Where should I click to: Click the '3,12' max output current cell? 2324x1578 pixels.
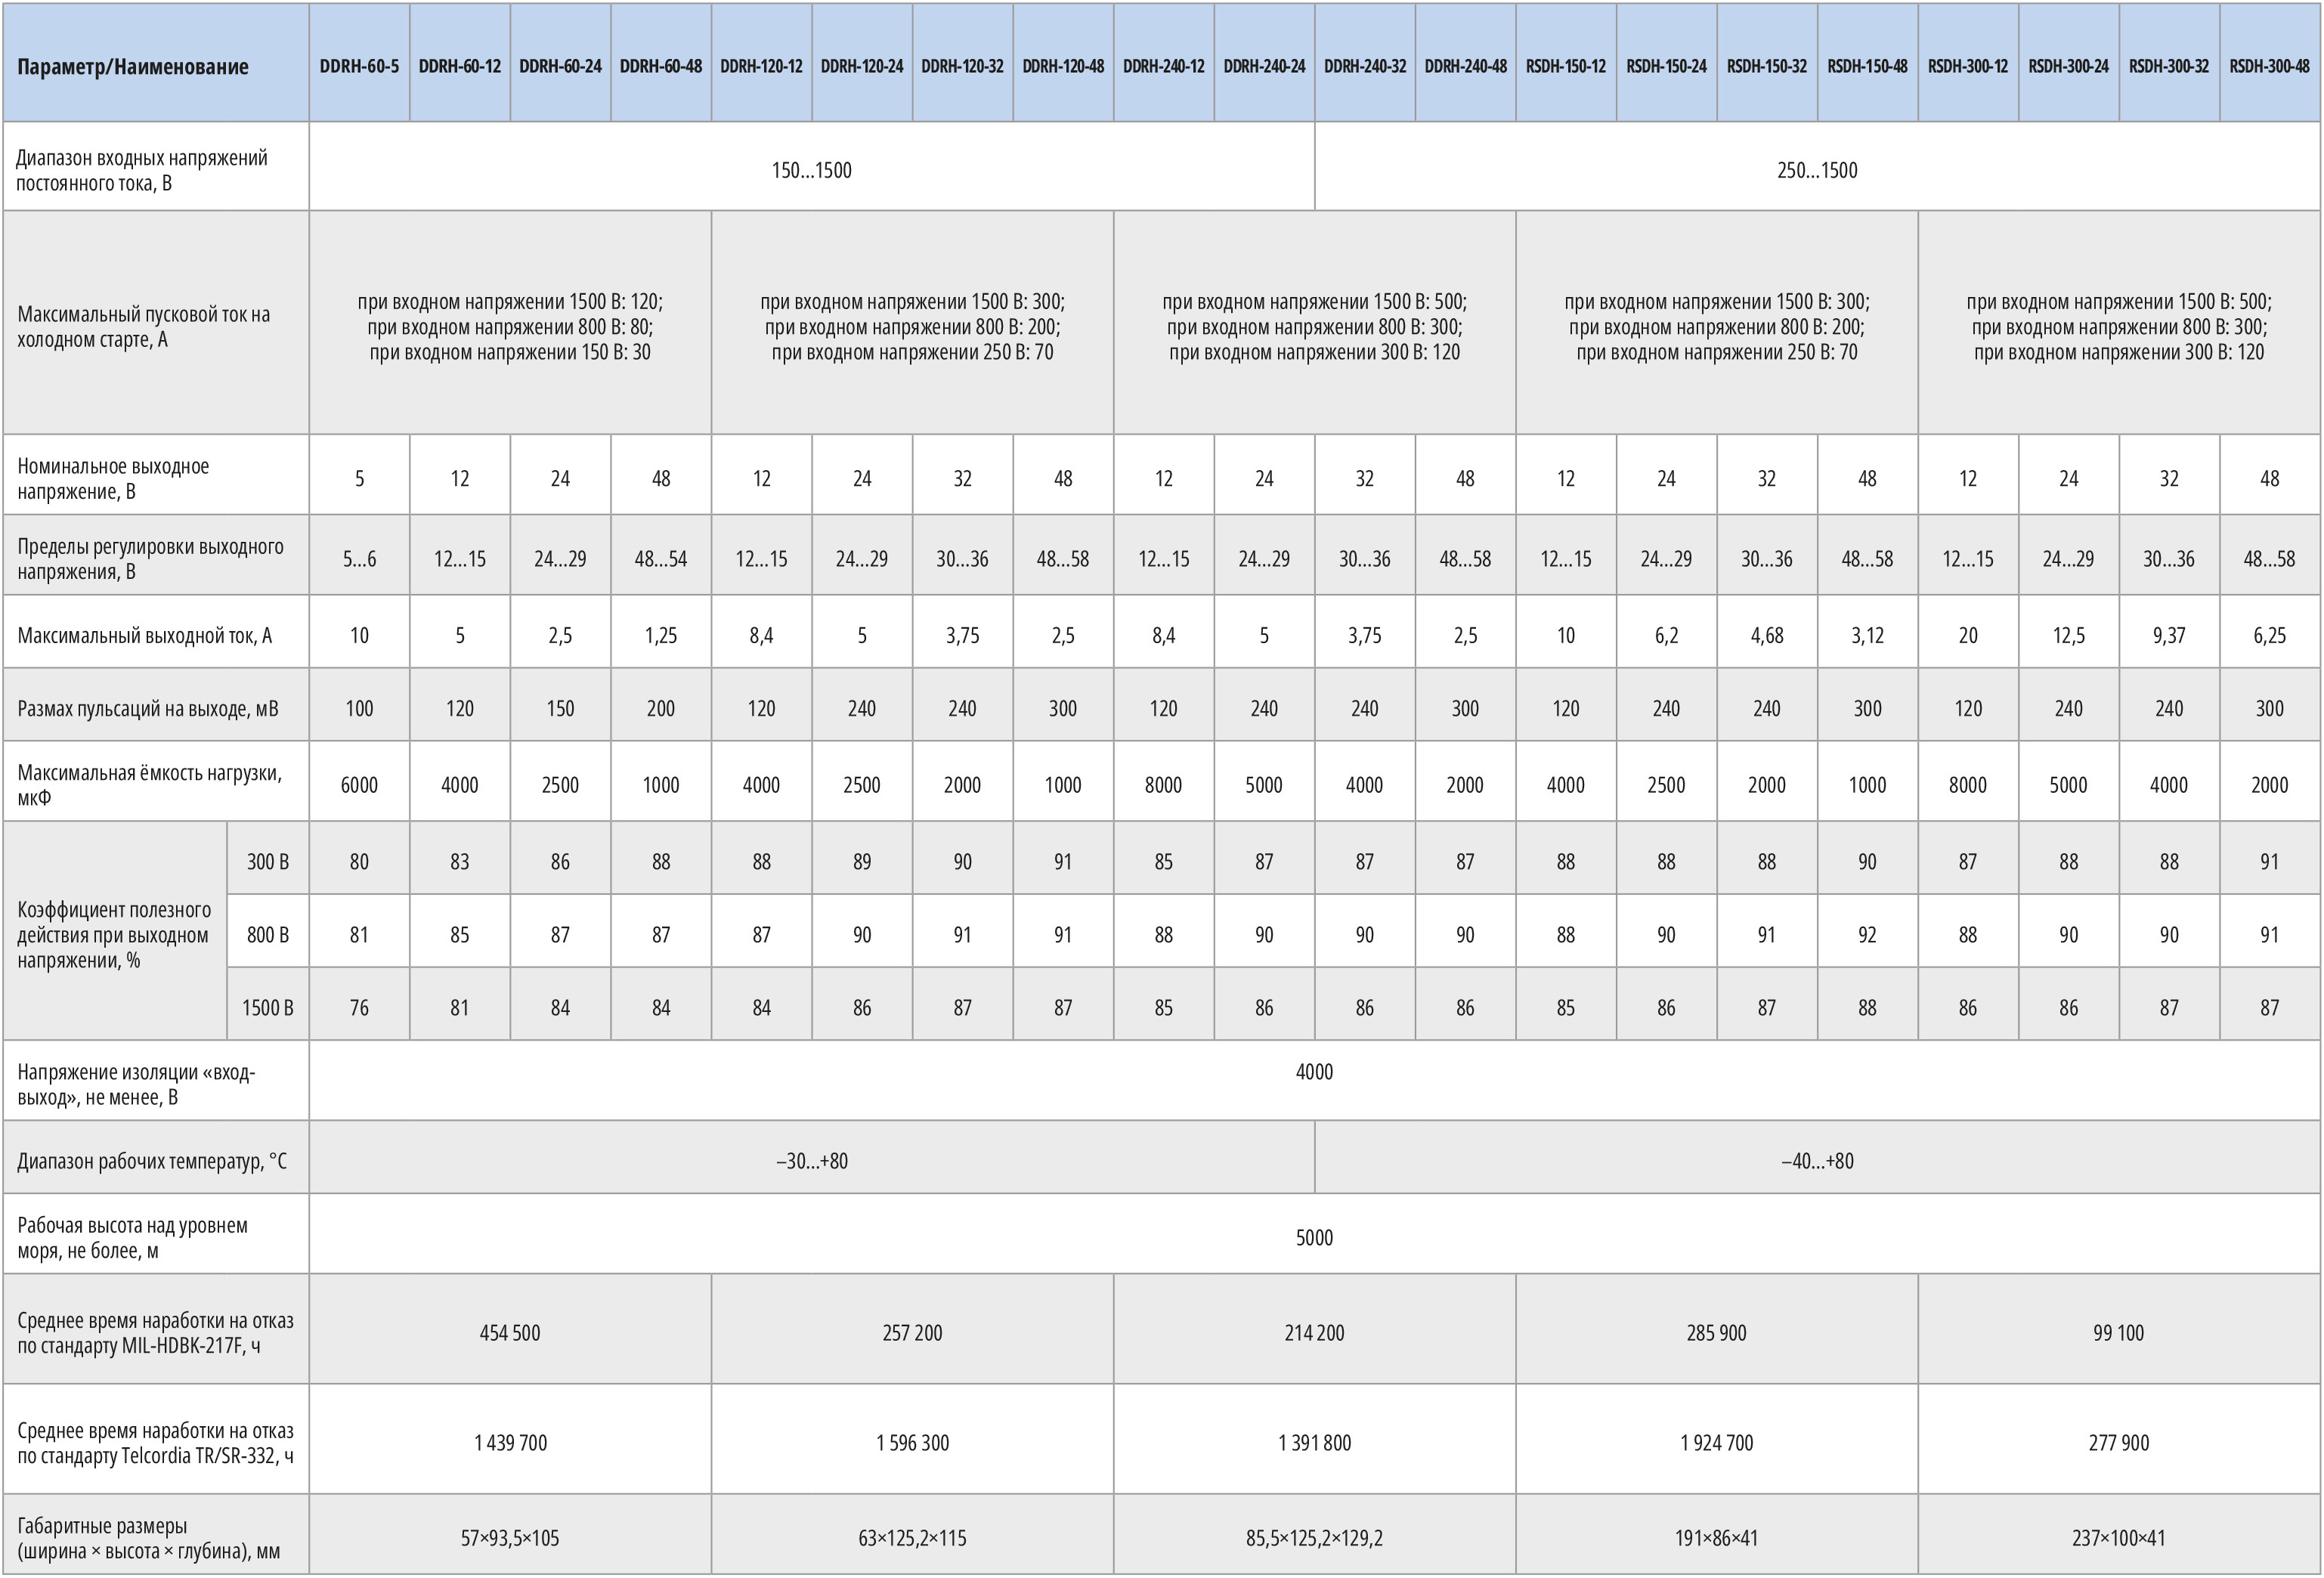click(1868, 631)
